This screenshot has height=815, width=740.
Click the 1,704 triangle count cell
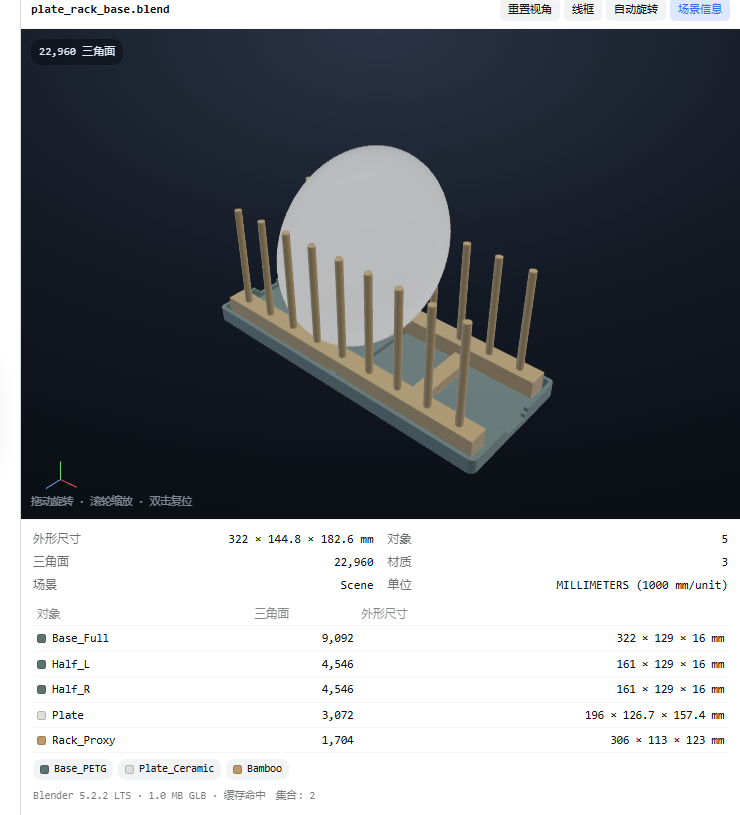point(337,740)
